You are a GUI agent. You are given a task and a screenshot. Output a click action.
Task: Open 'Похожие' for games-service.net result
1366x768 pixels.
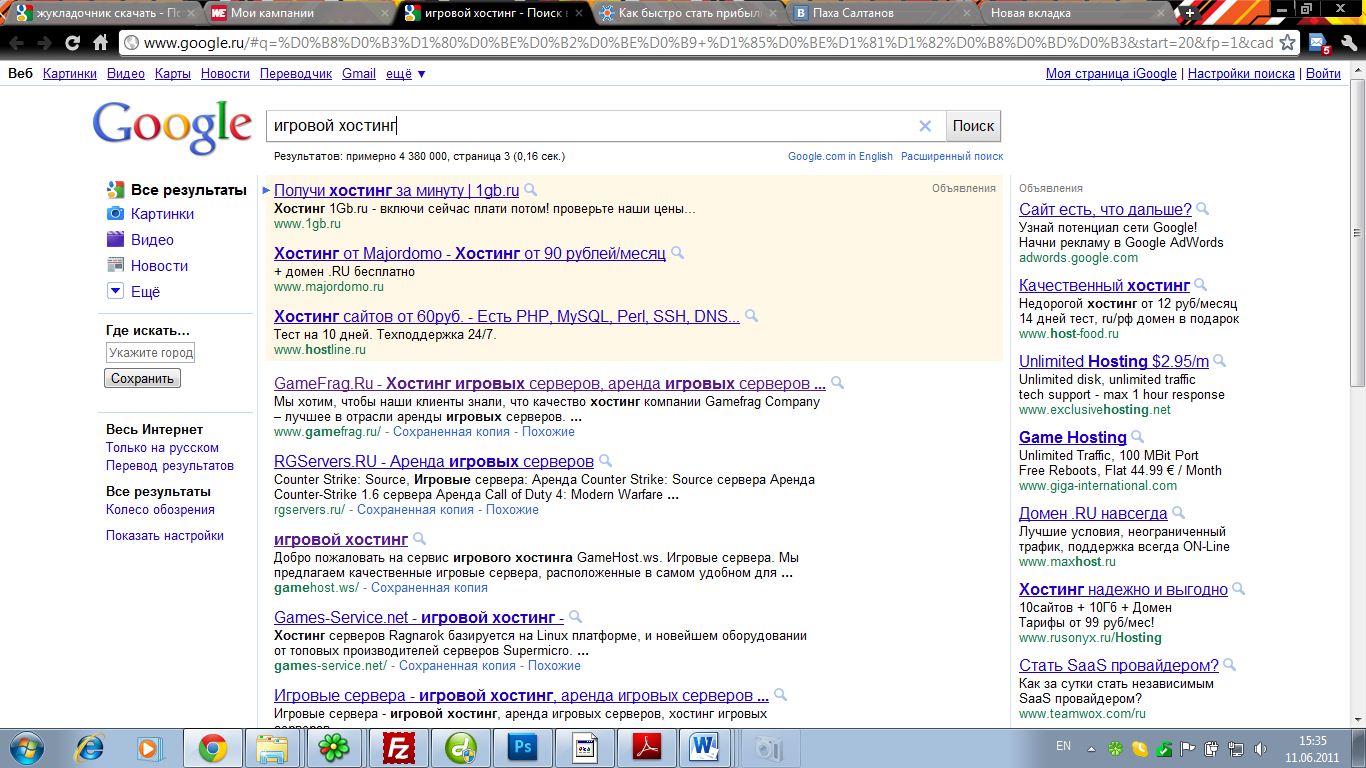554,666
